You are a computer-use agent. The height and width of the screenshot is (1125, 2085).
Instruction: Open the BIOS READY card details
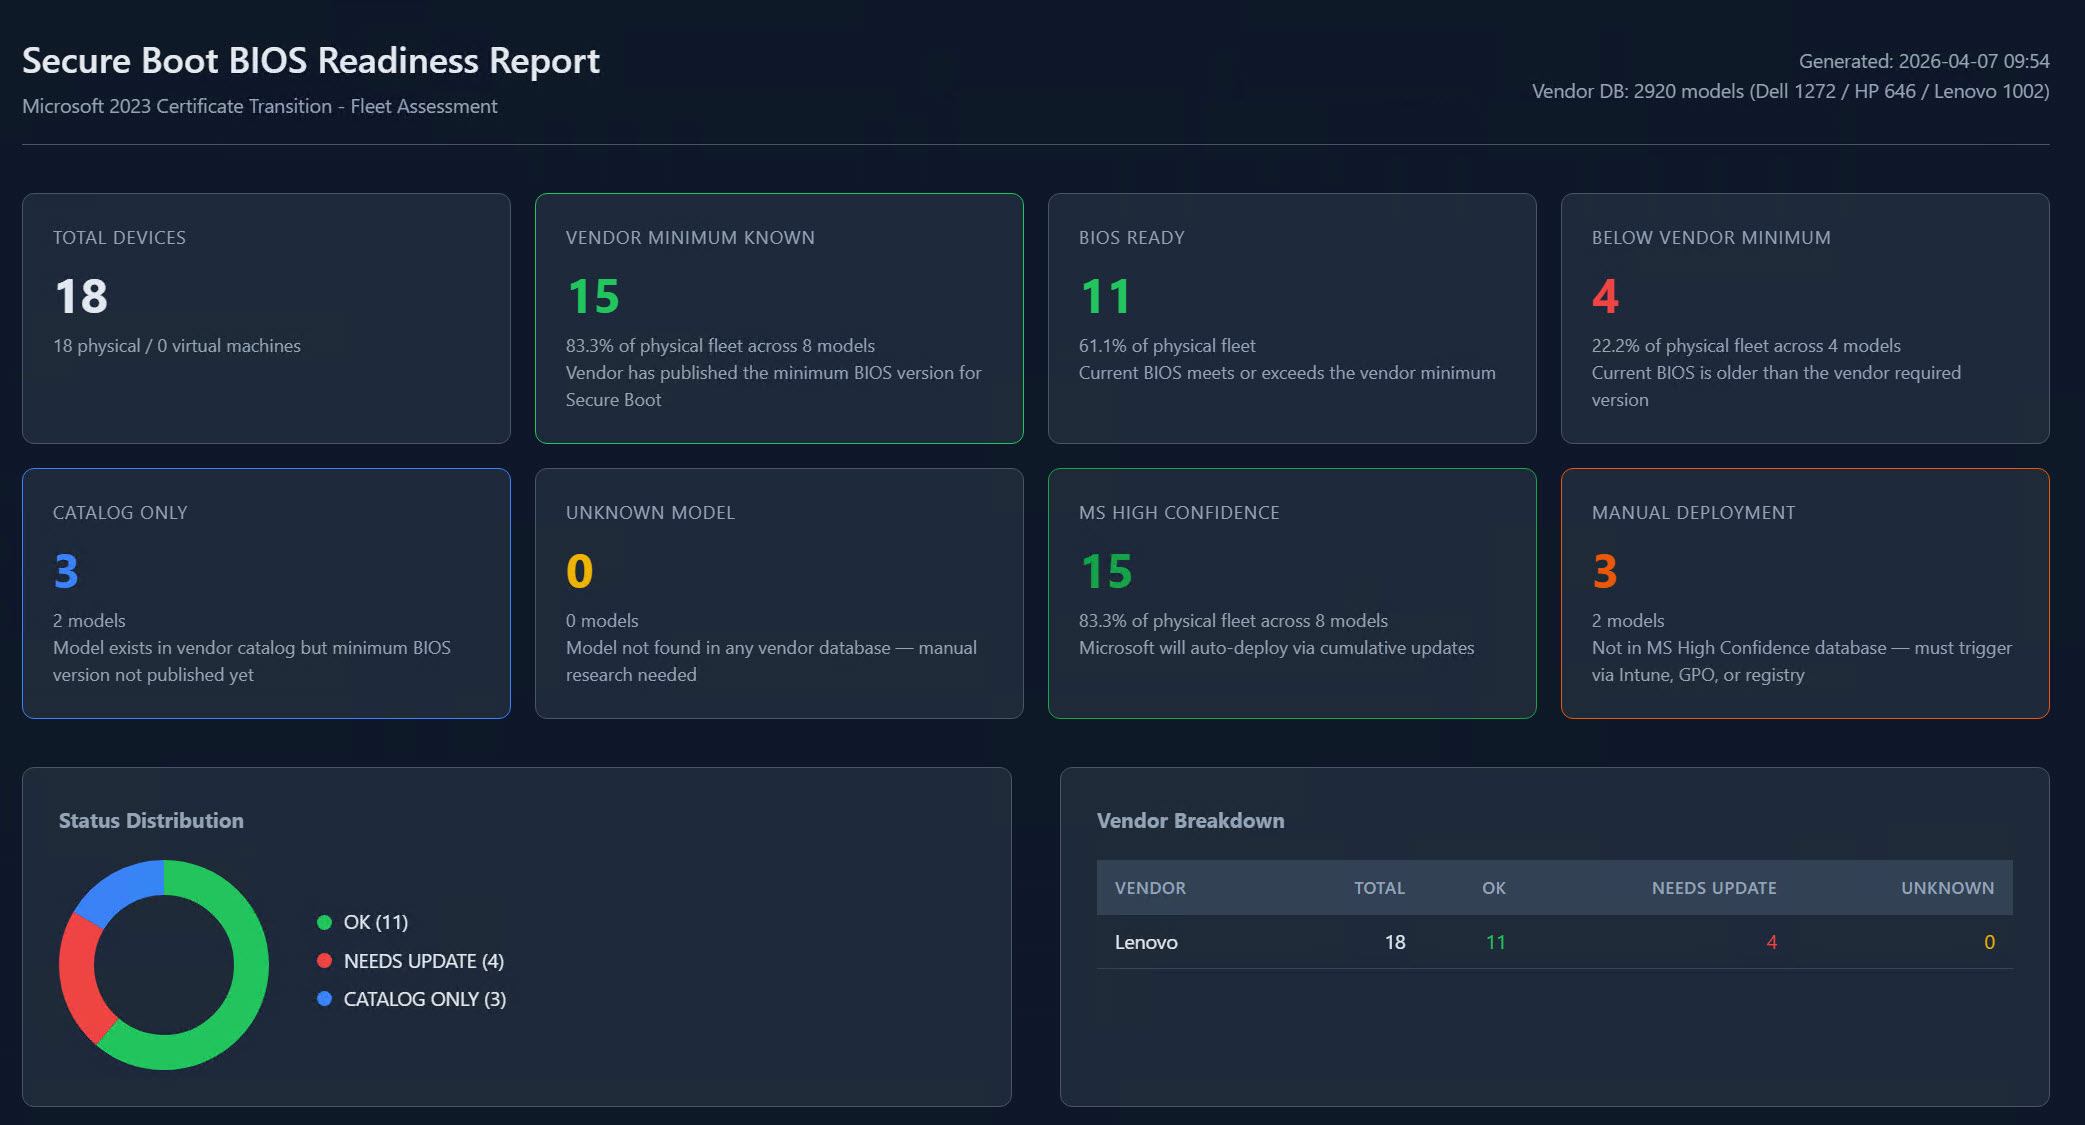click(1291, 318)
